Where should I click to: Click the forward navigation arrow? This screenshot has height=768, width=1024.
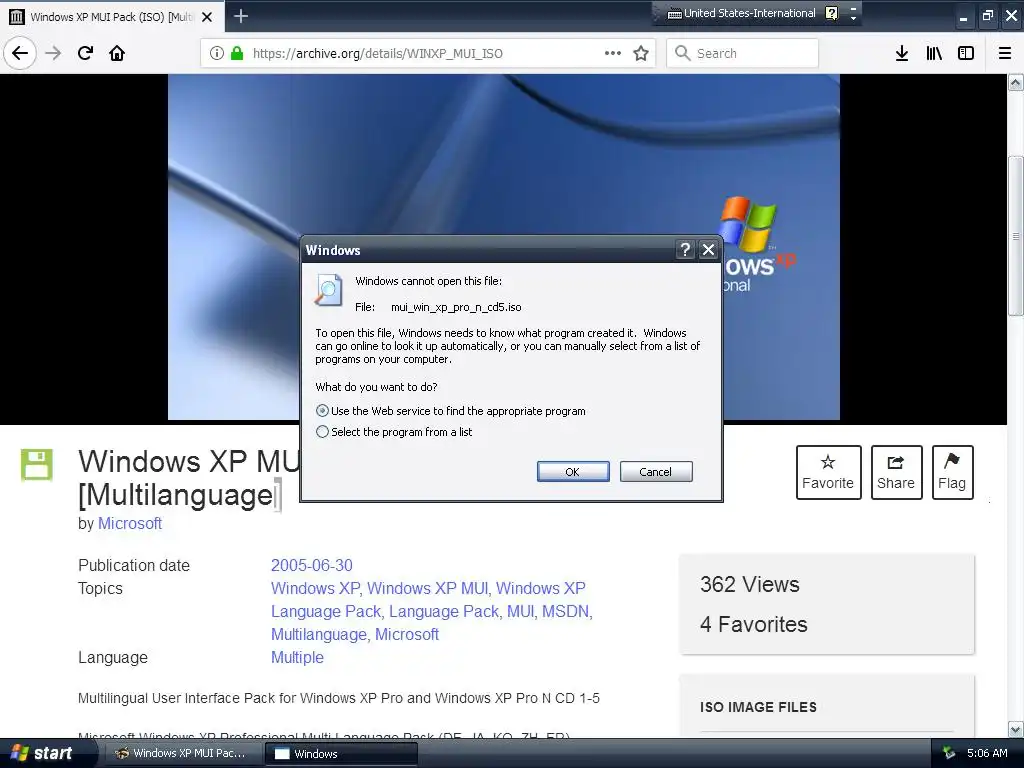click(x=53, y=53)
